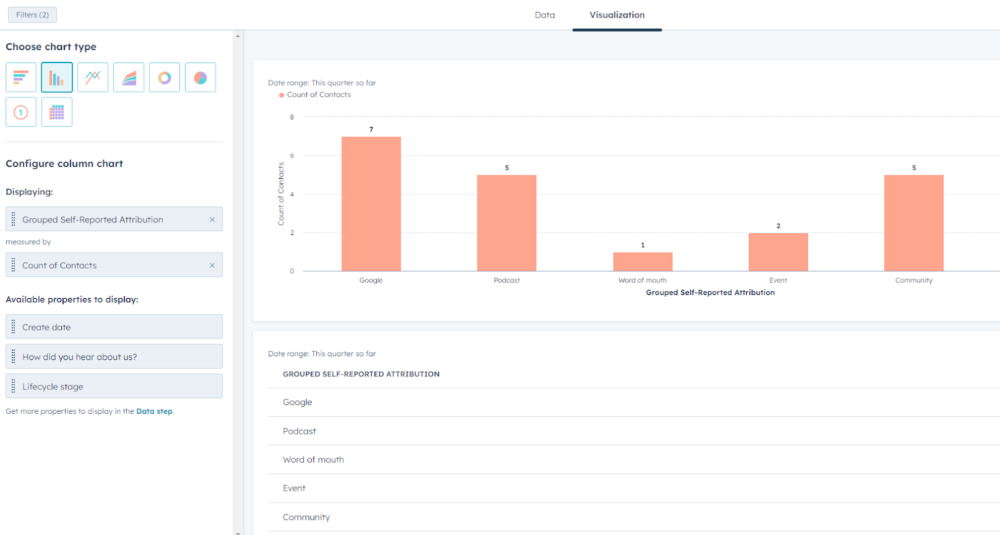Select the KPI summary number chart type
The height and width of the screenshot is (535, 1000).
21,112
